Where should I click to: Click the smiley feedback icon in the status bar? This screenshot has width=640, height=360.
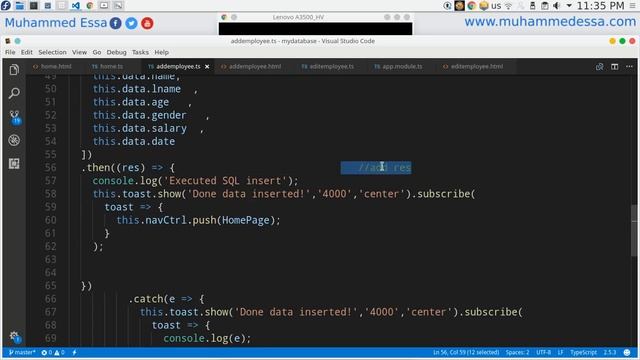(627, 352)
